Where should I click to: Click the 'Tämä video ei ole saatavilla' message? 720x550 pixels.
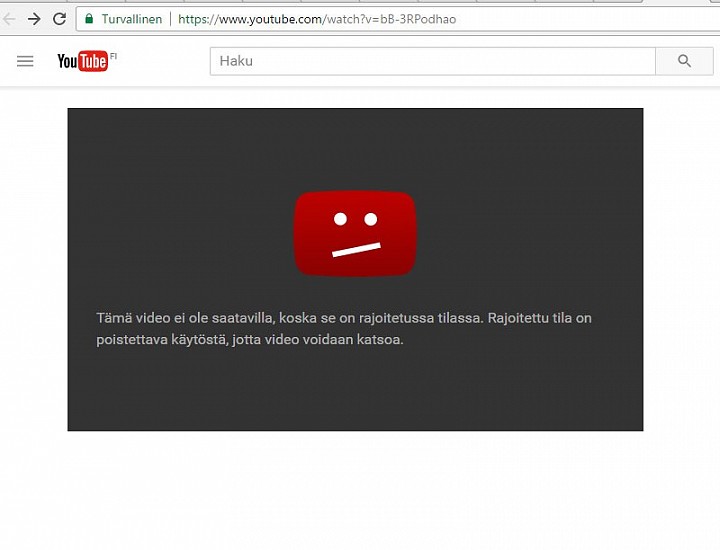pos(344,329)
